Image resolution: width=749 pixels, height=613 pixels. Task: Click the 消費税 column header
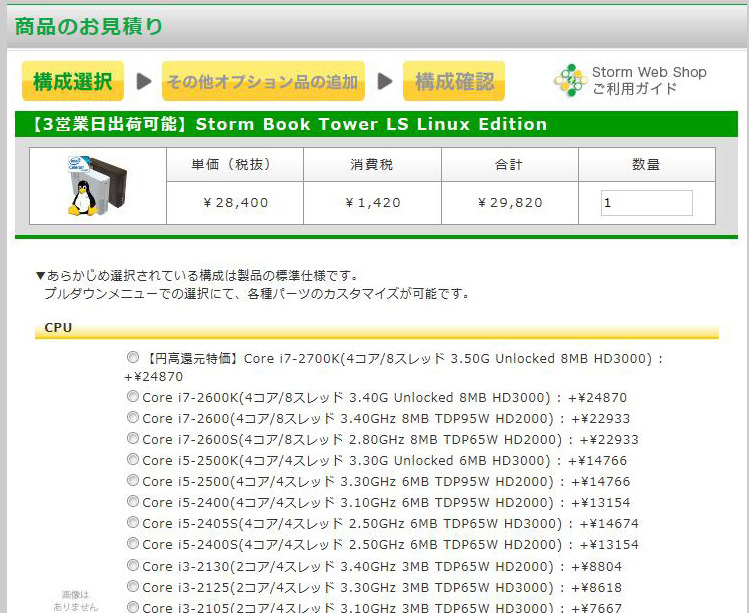click(373, 164)
